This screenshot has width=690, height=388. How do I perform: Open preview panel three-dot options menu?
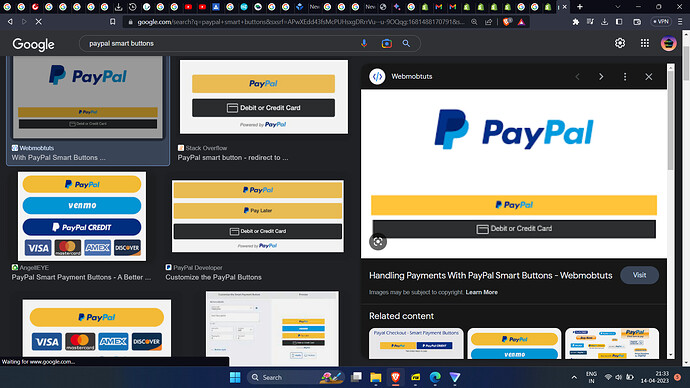point(625,77)
